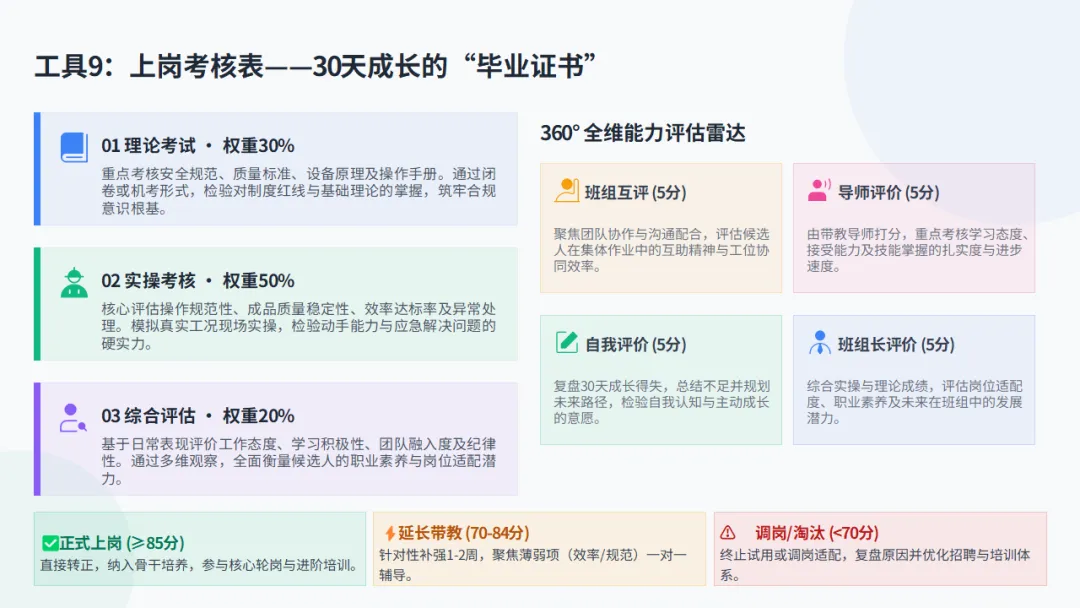Select the 01 理论考试 权重30% heading
The image size is (1080, 608).
(198, 146)
